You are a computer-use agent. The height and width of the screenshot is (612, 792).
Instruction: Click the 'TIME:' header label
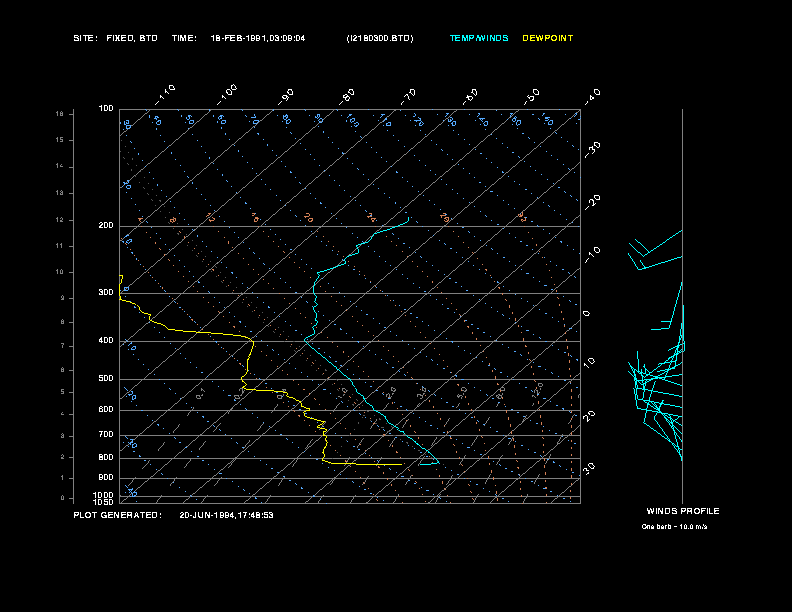184,38
